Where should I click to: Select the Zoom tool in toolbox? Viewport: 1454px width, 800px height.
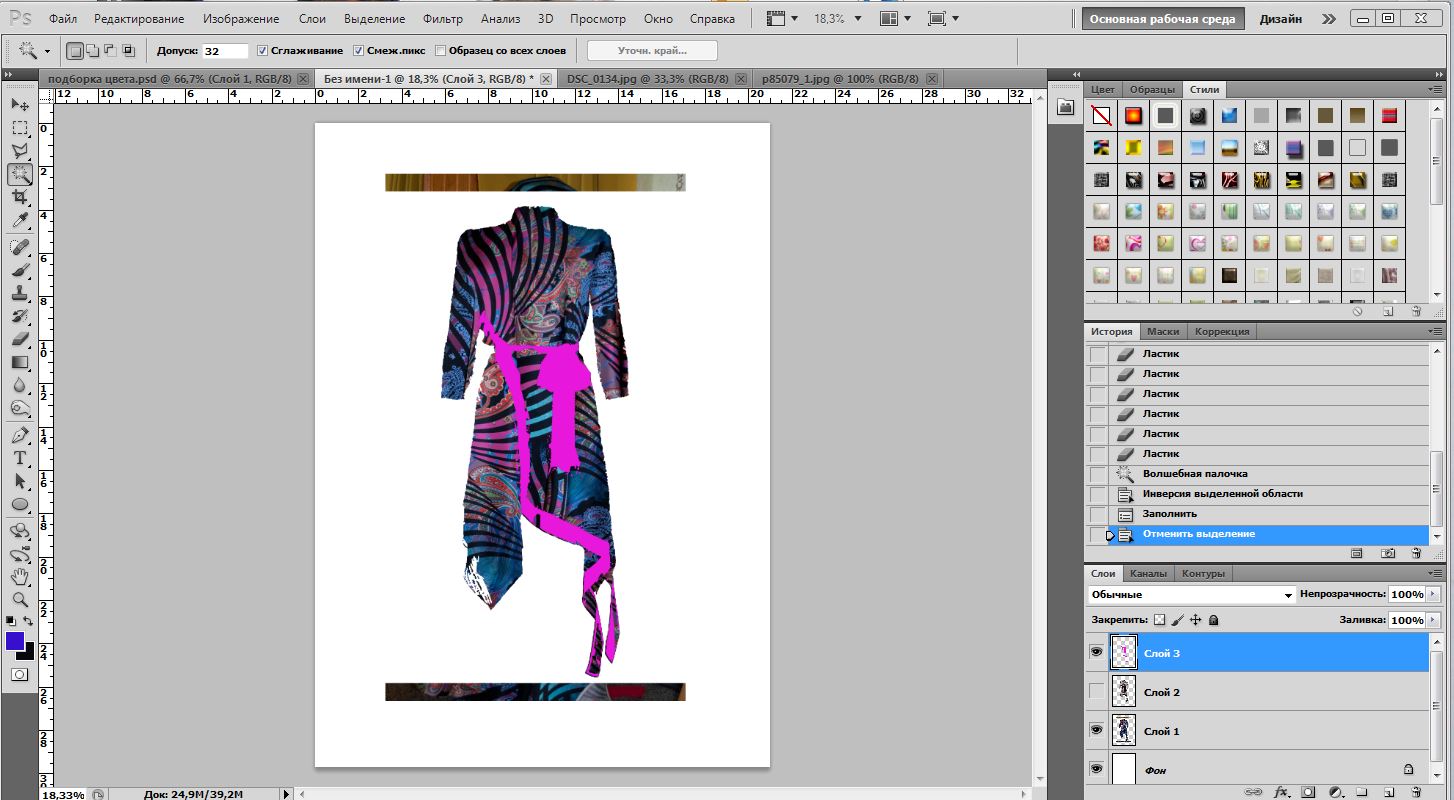coord(20,599)
